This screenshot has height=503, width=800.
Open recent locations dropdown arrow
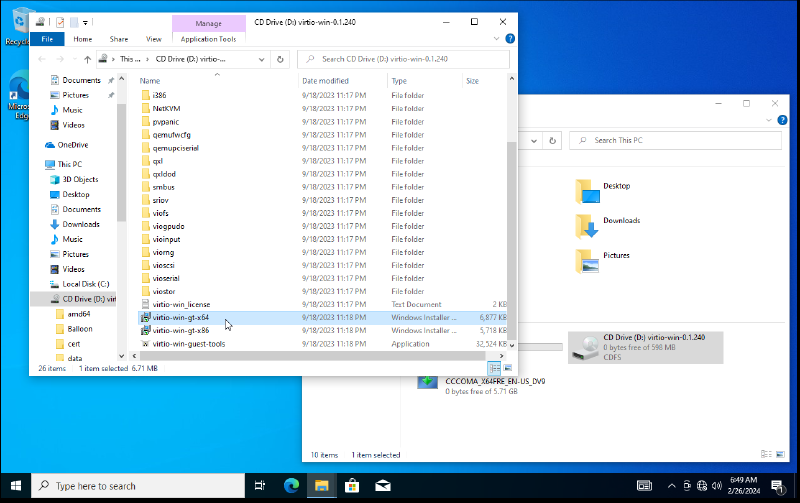click(74, 59)
